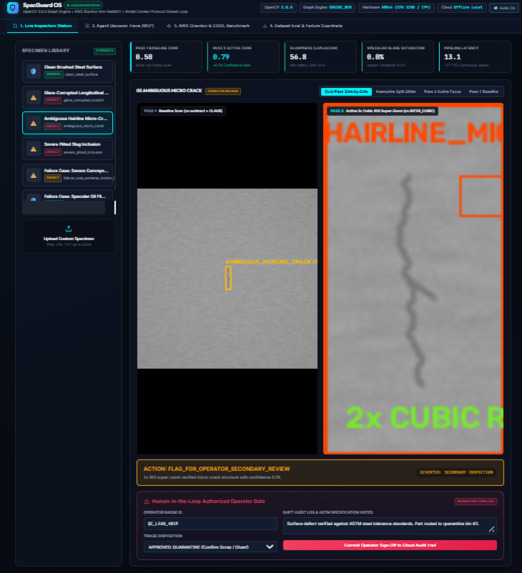Click warning icon of Failure Case: Severe Conveyor
Image resolution: width=522 pixels, height=573 pixels.
click(33, 175)
